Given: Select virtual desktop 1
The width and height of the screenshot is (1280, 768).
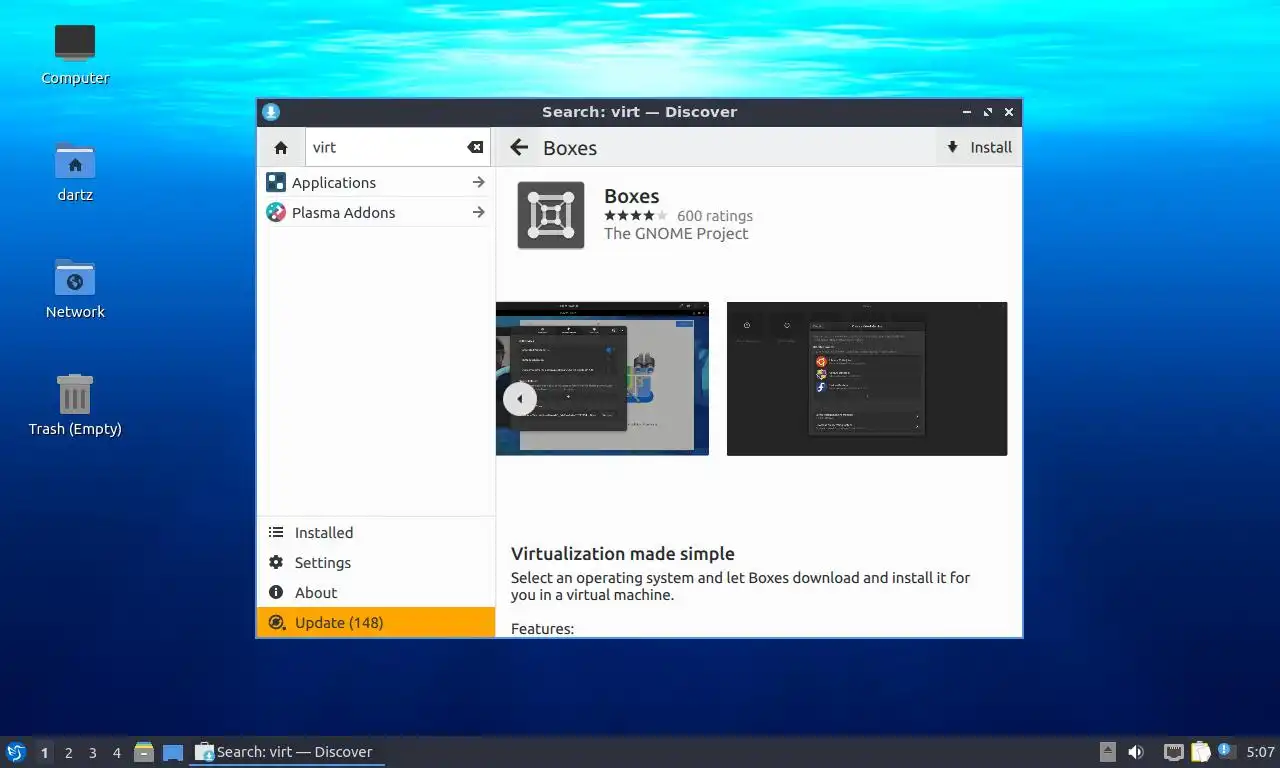Looking at the screenshot, I should tap(44, 753).
